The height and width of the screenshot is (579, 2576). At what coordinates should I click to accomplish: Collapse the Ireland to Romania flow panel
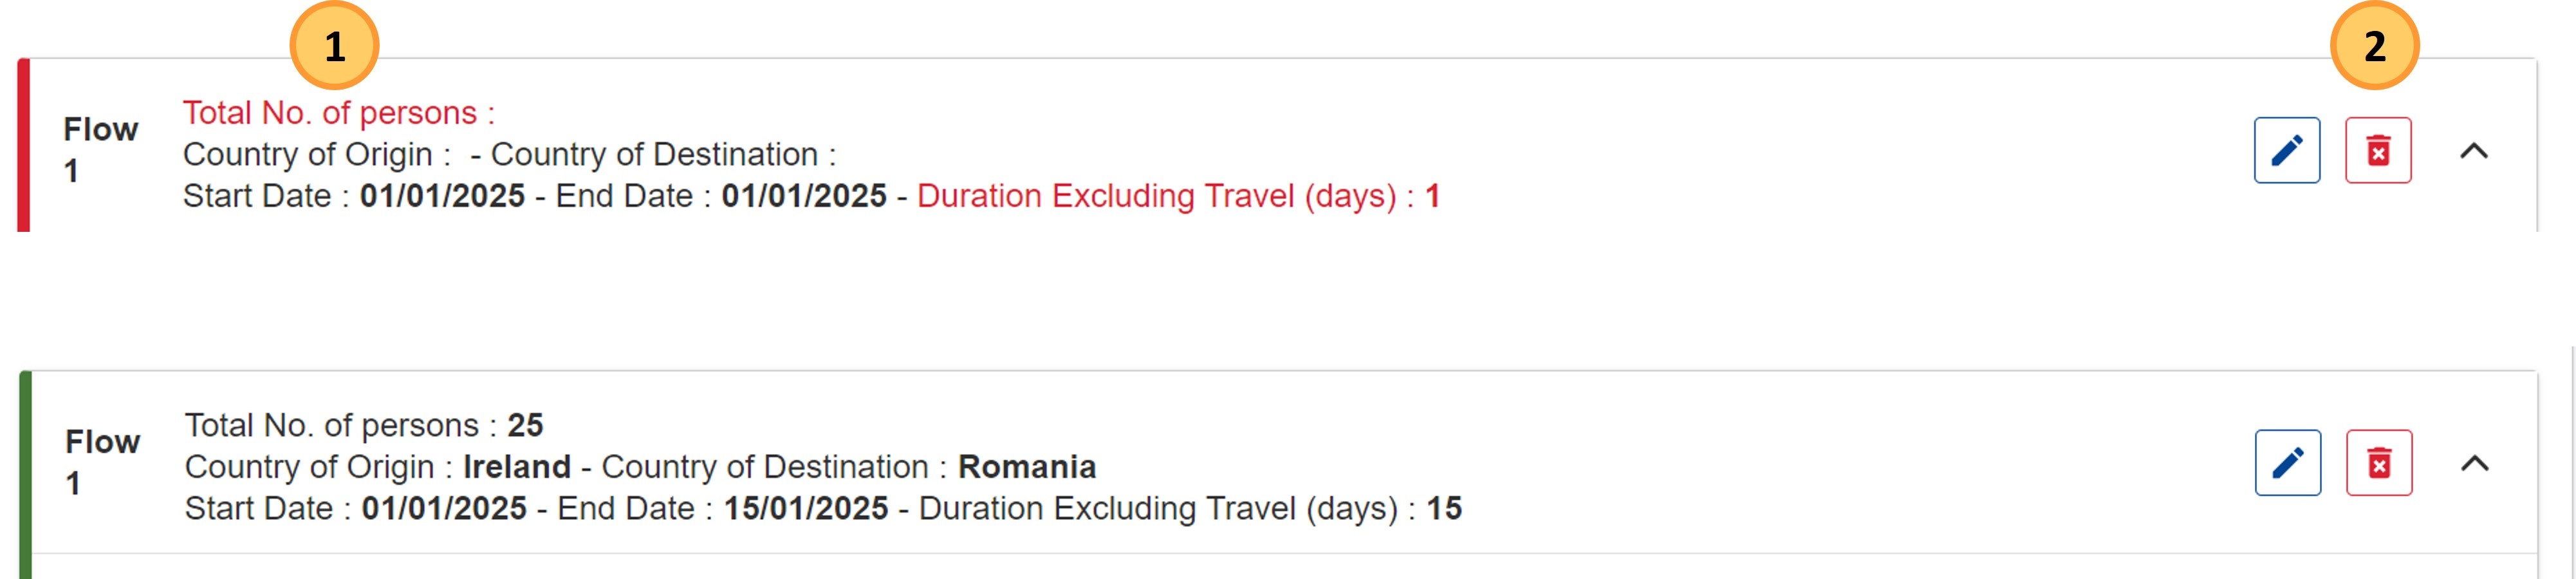[2474, 463]
